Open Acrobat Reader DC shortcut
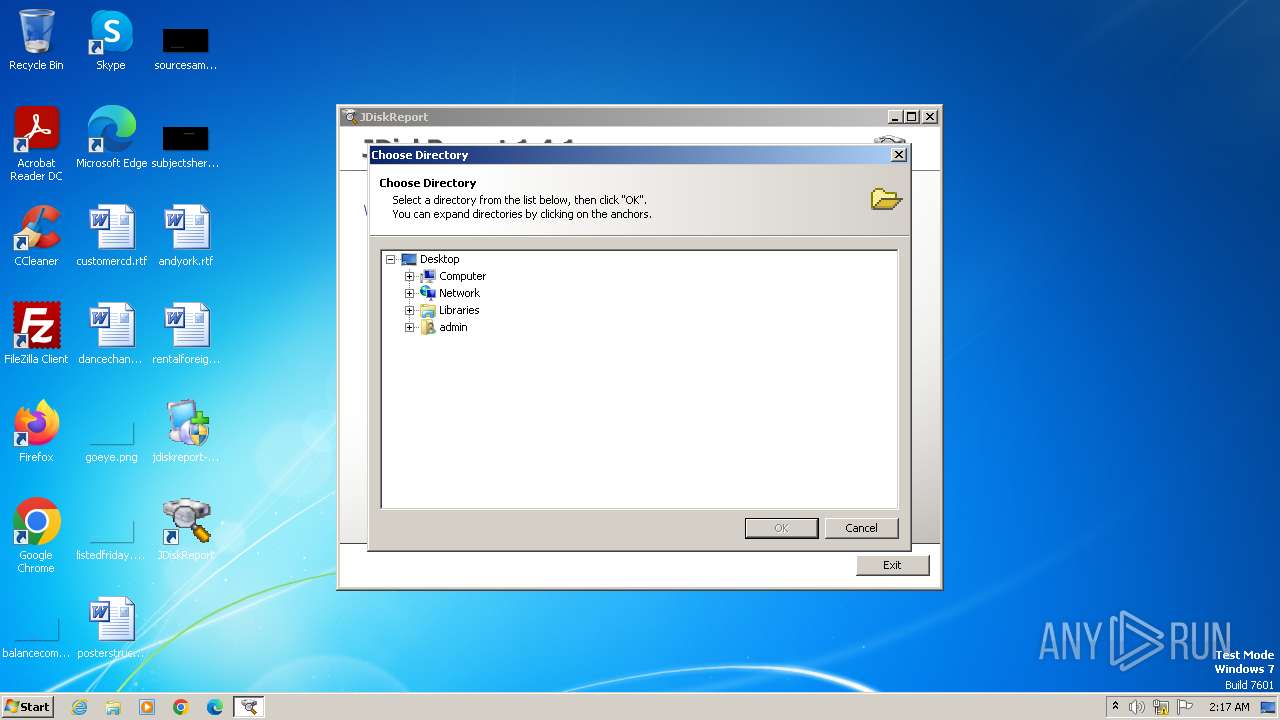Viewport: 1280px width, 720px height. [x=36, y=144]
